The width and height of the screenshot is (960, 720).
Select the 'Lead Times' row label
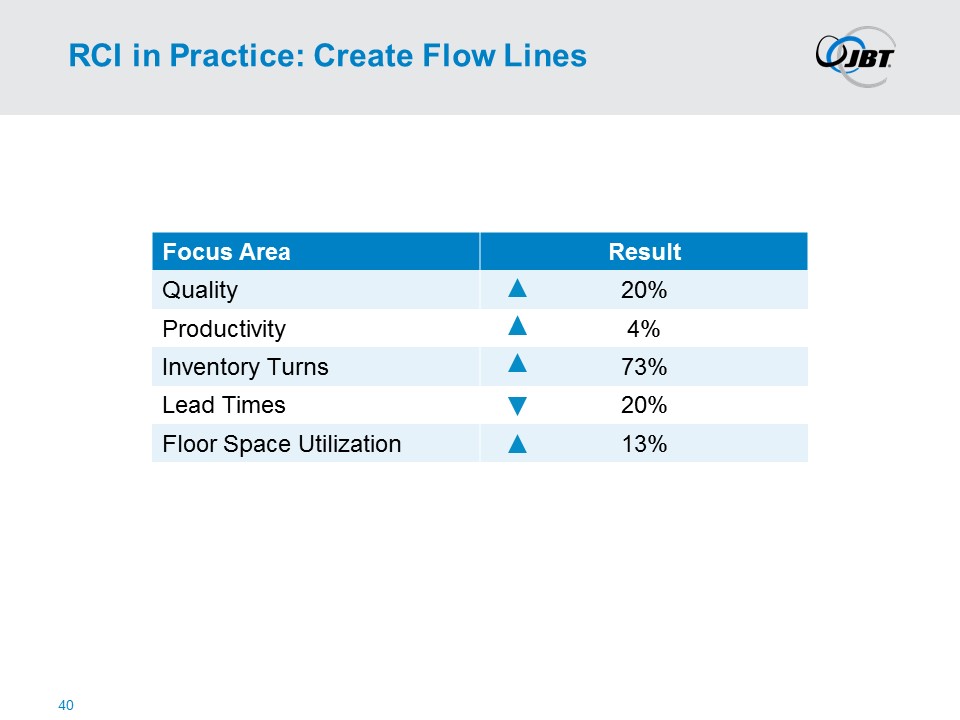pos(224,405)
